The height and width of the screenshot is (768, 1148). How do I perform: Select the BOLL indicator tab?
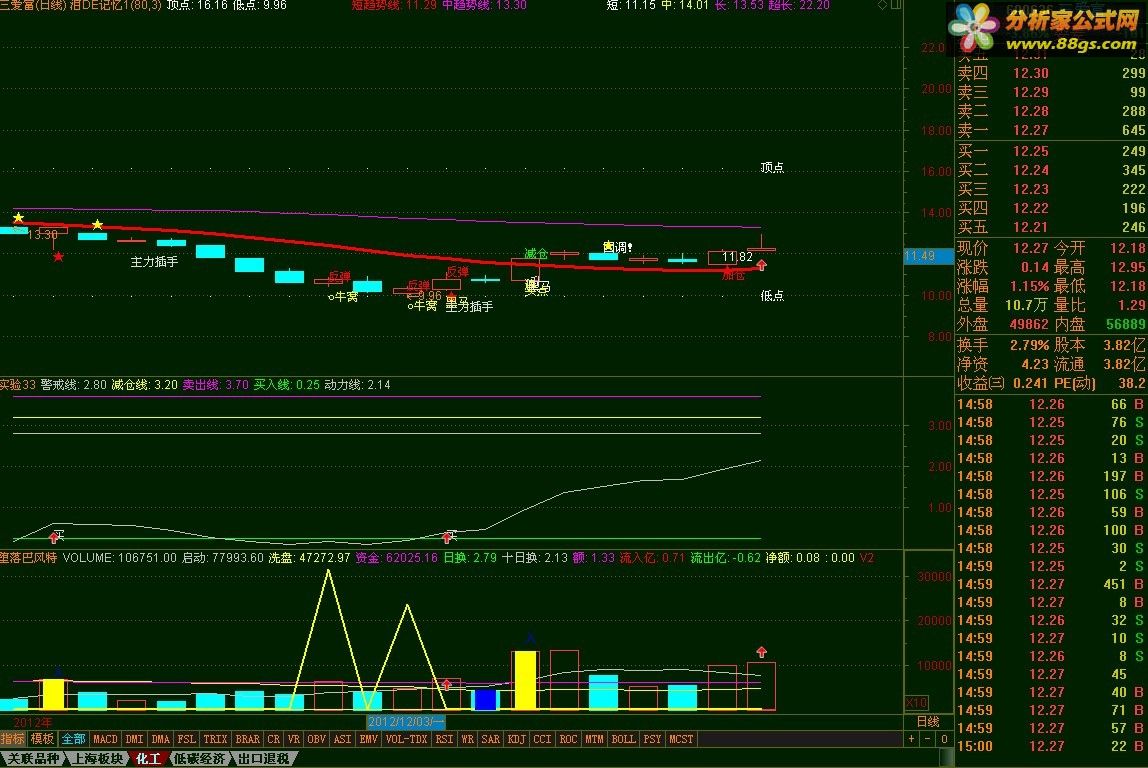[x=624, y=739]
